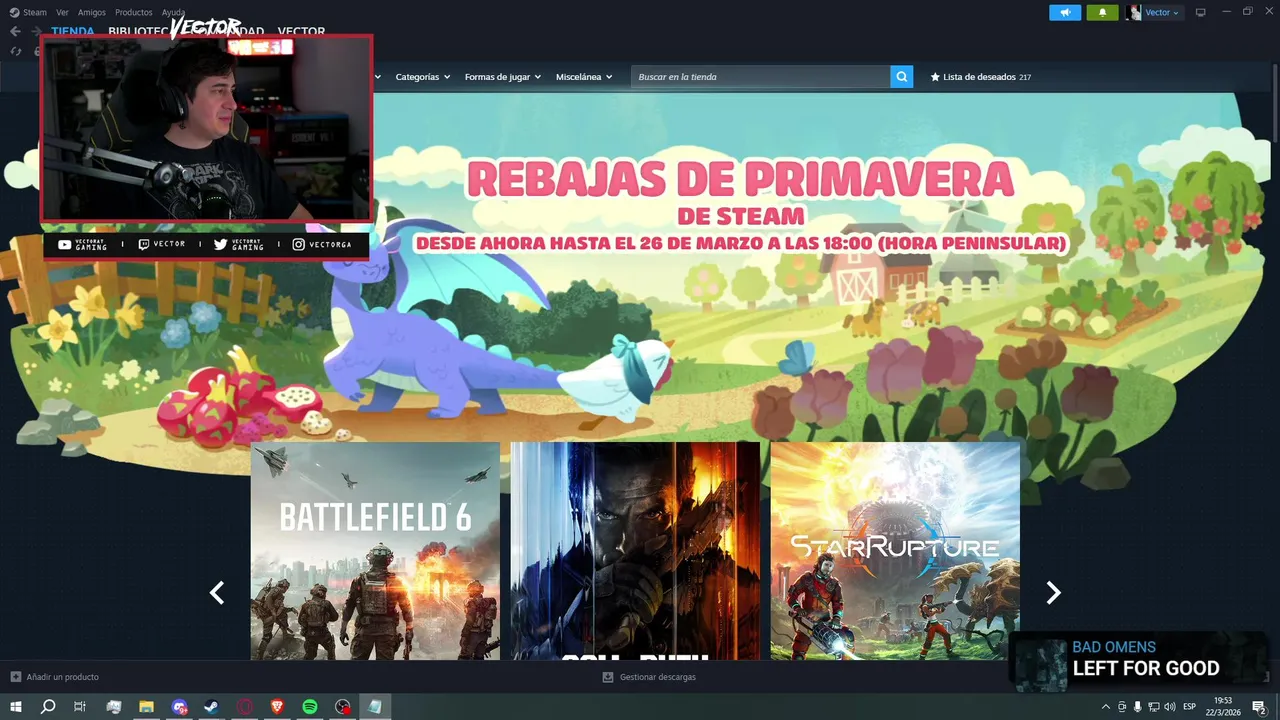
Task: Go to next featured carousel slide
Action: click(x=1053, y=593)
